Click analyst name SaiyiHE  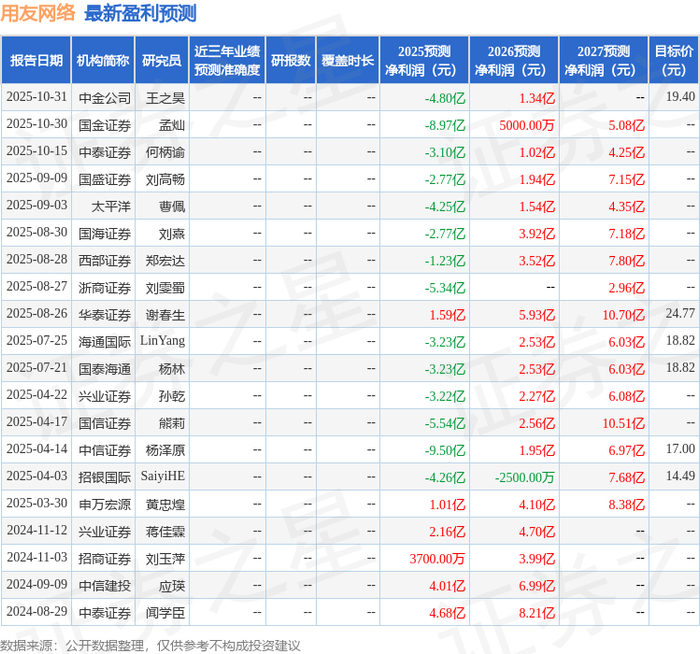[162, 476]
